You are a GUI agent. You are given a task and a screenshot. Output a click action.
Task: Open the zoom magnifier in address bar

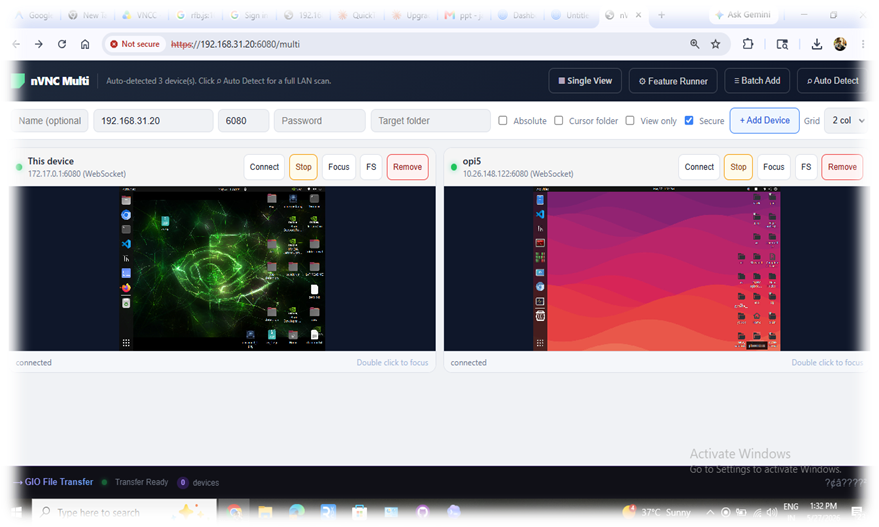(x=695, y=44)
